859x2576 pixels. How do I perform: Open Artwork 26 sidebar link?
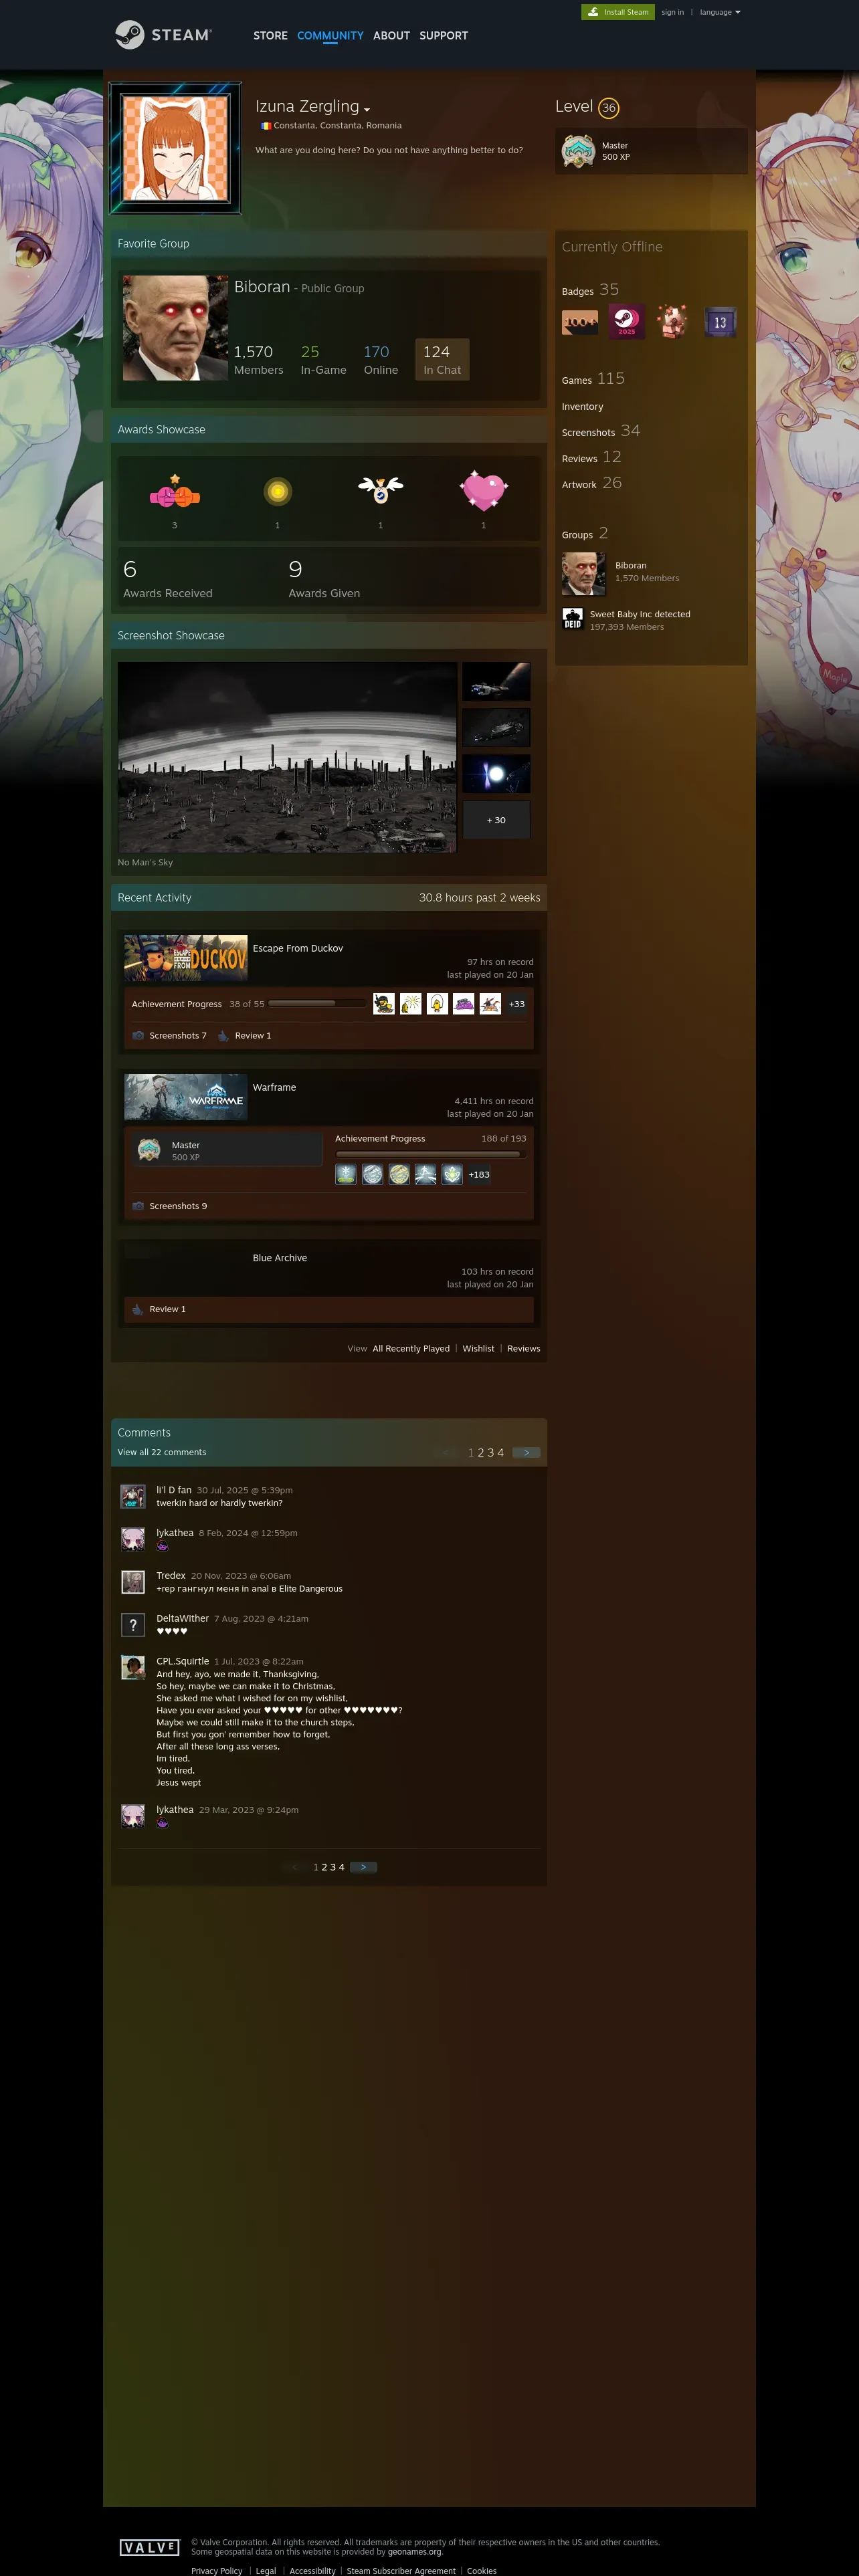click(591, 483)
